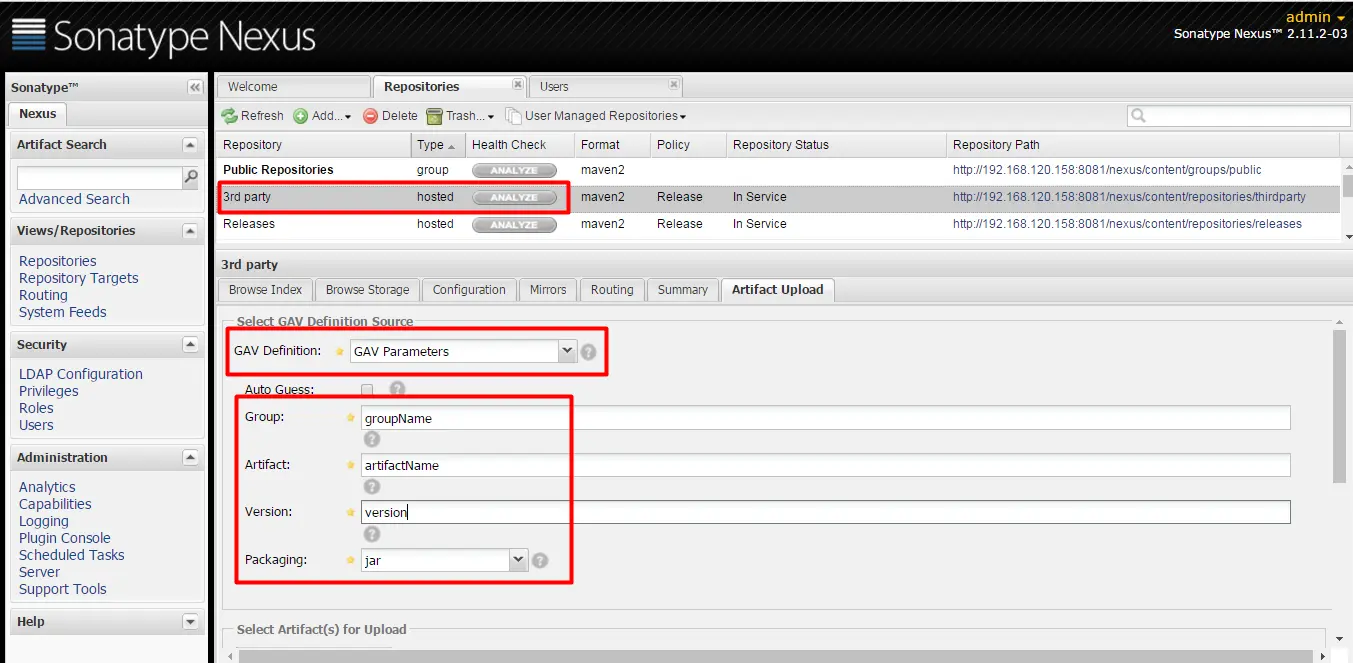This screenshot has width=1353, height=663.
Task: Open Plugin Console link
Action: click(x=65, y=538)
